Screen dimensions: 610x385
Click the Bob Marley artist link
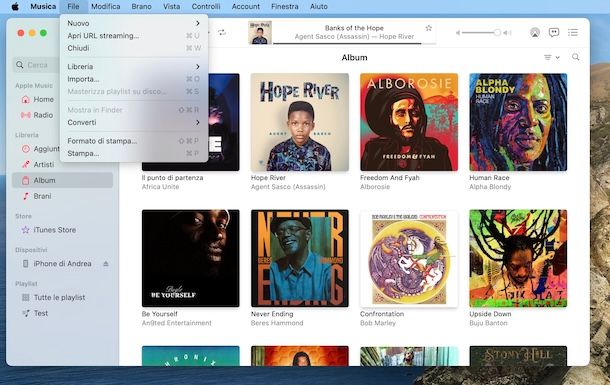tap(378, 323)
